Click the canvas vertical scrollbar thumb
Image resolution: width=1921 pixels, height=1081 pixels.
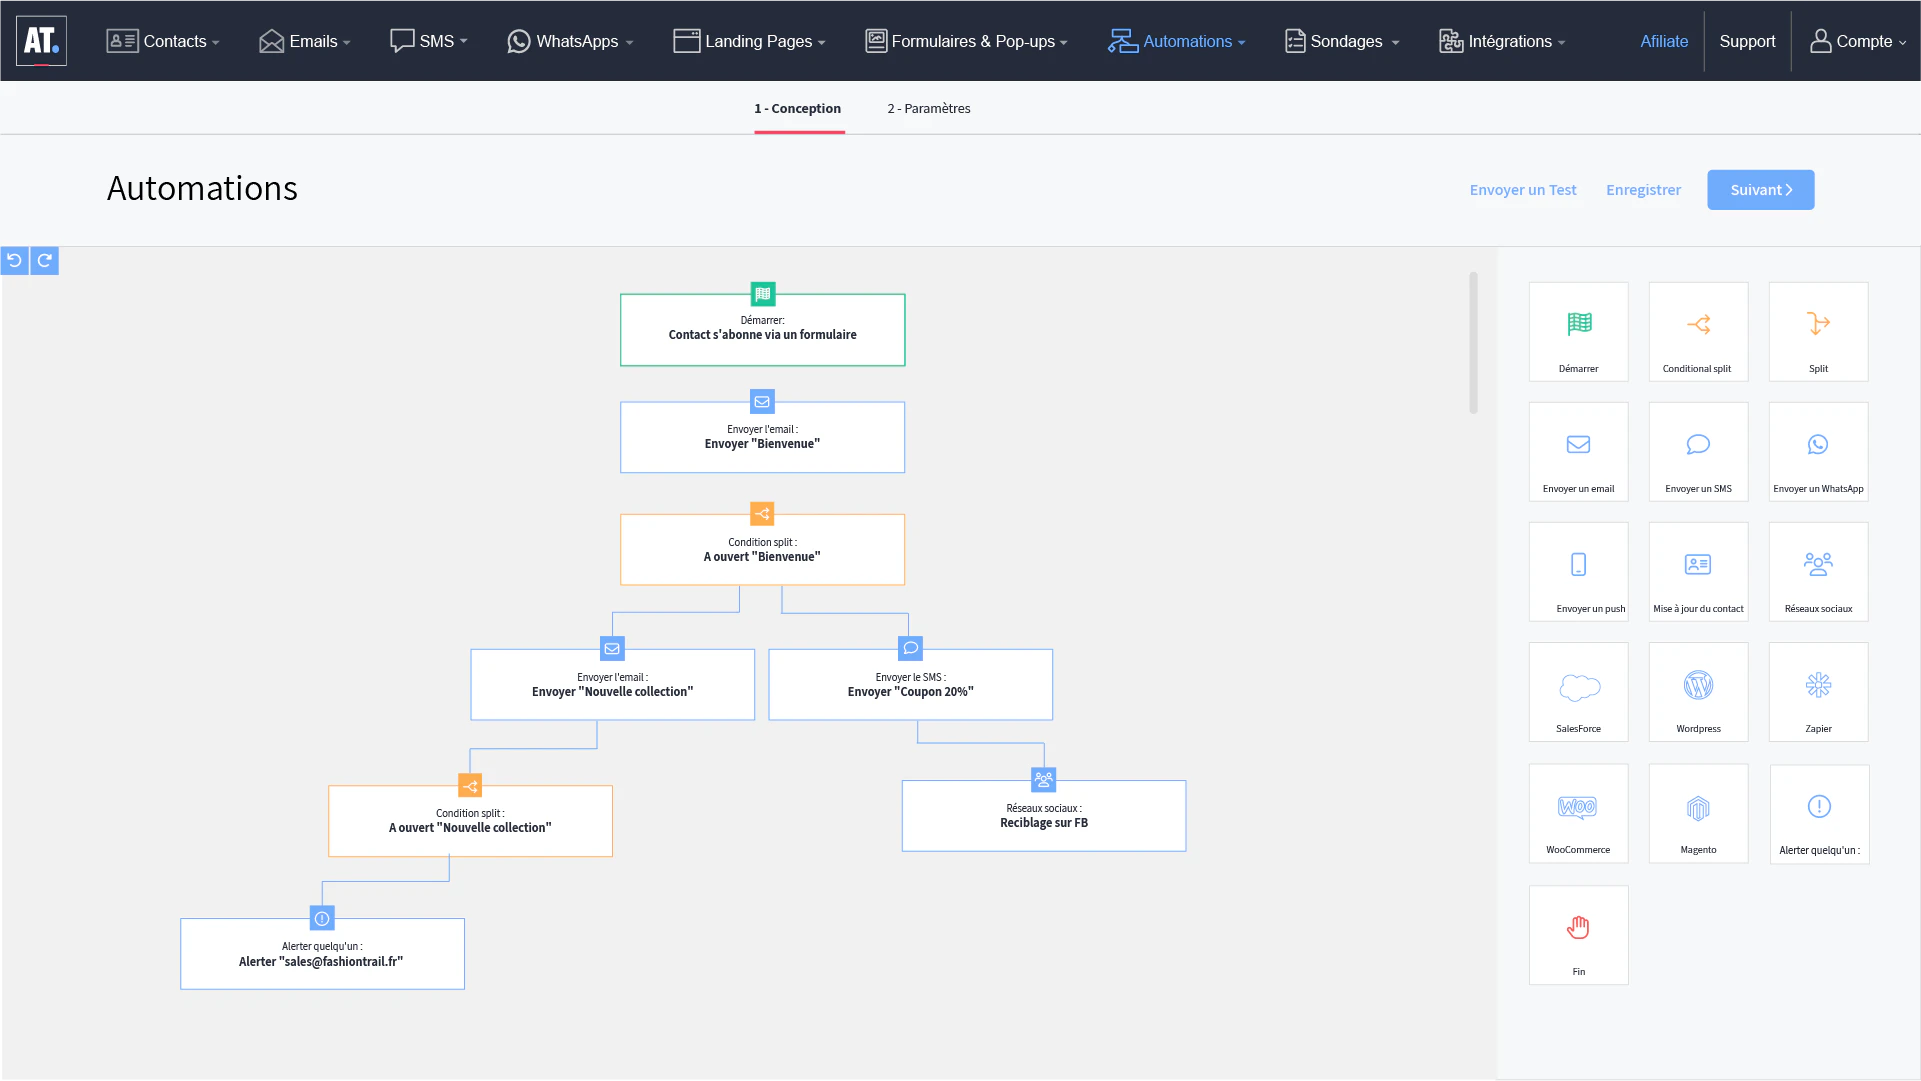coord(1473,342)
